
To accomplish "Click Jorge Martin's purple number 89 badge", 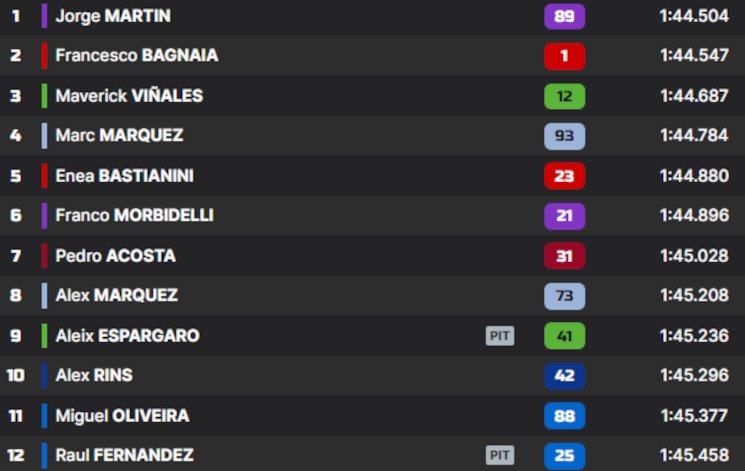I will point(564,16).
